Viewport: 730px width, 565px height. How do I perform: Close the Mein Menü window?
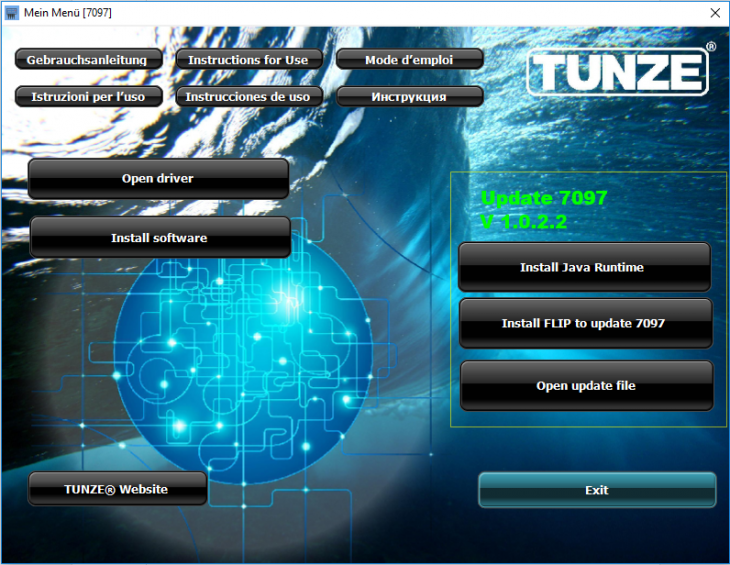click(714, 13)
